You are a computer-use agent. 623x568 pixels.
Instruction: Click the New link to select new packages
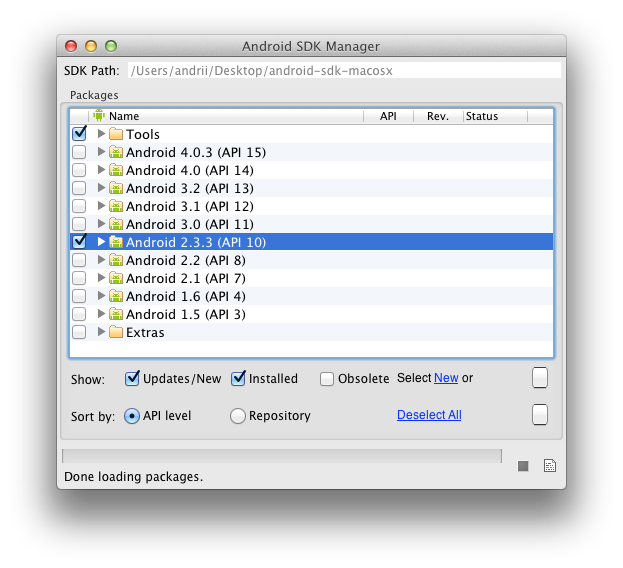[x=446, y=378]
